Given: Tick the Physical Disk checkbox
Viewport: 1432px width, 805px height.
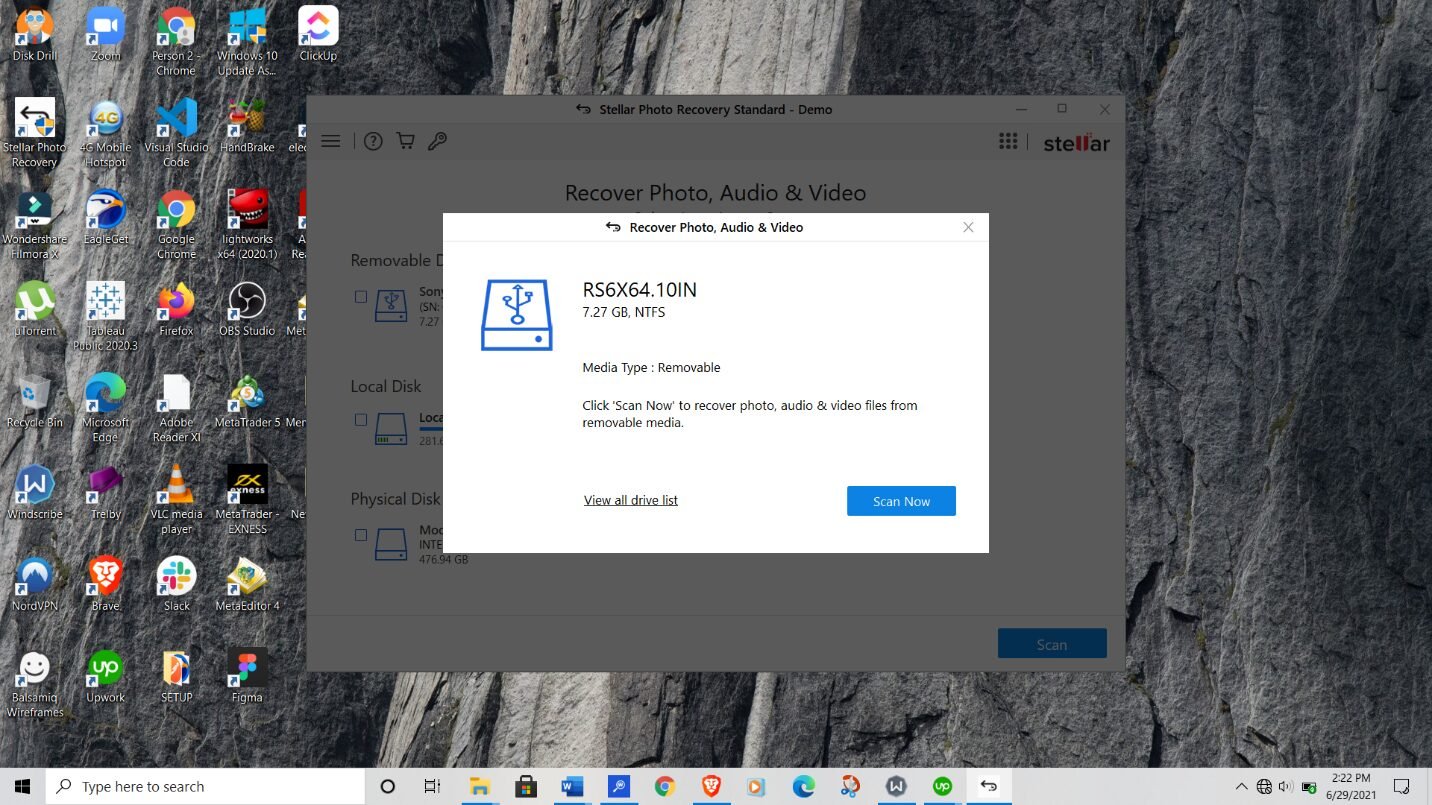Looking at the screenshot, I should pyautogui.click(x=361, y=535).
